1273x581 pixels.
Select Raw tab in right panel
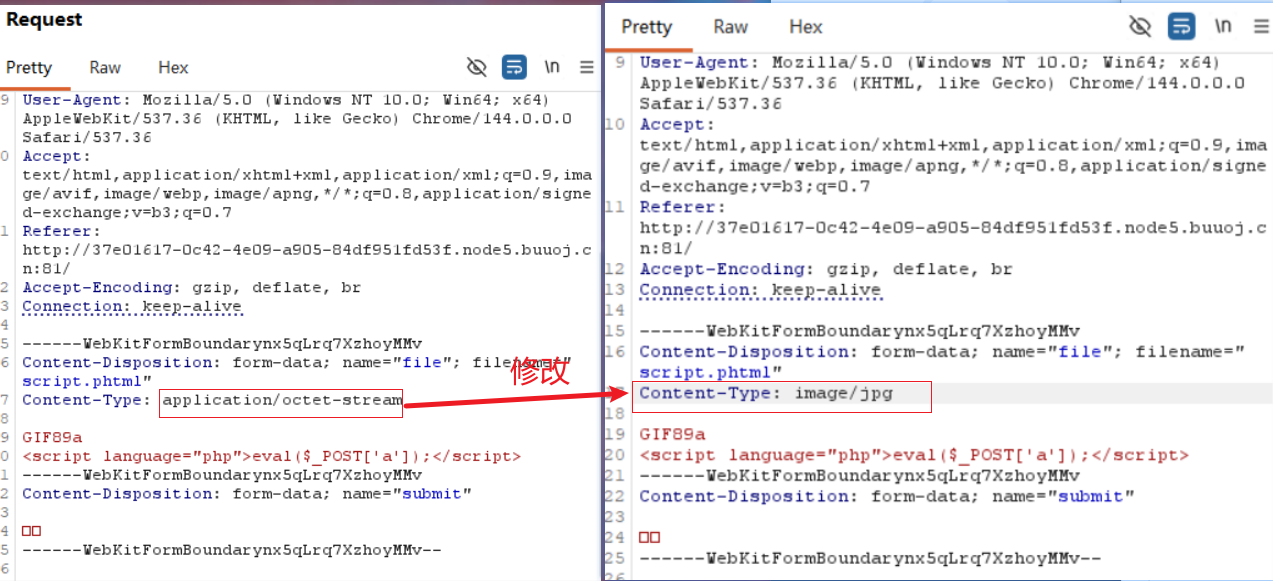[731, 27]
